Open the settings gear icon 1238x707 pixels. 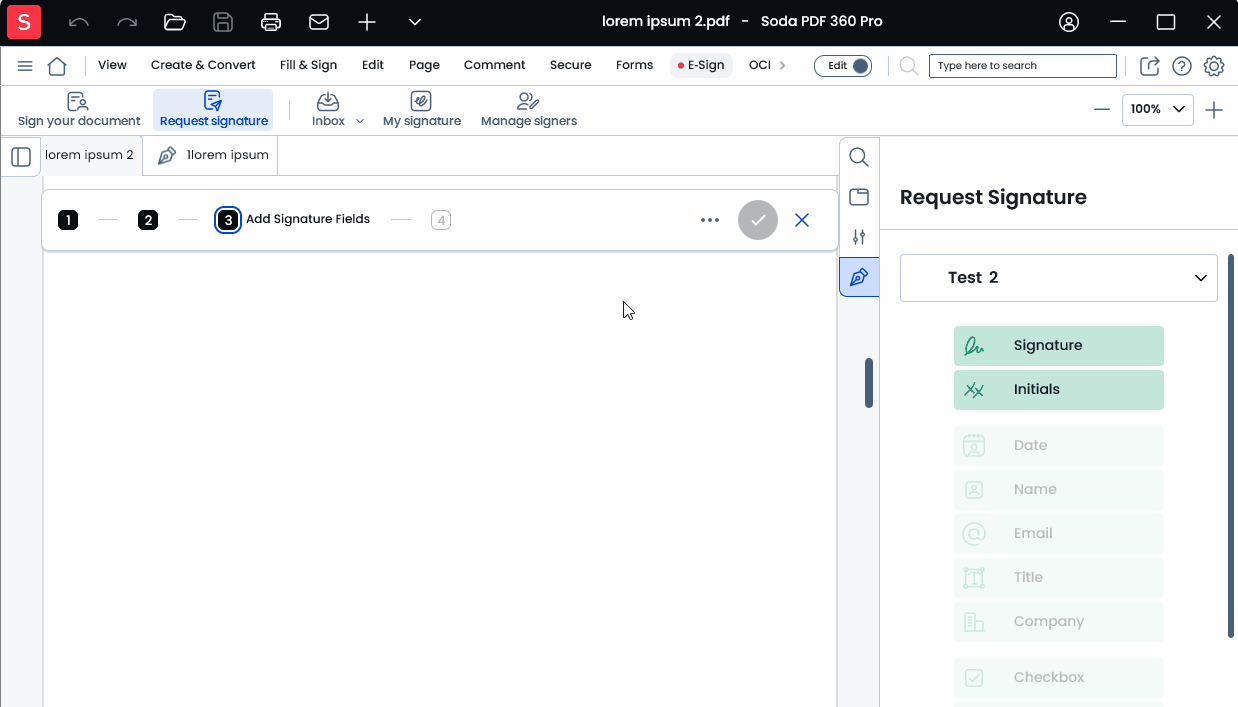point(1214,66)
